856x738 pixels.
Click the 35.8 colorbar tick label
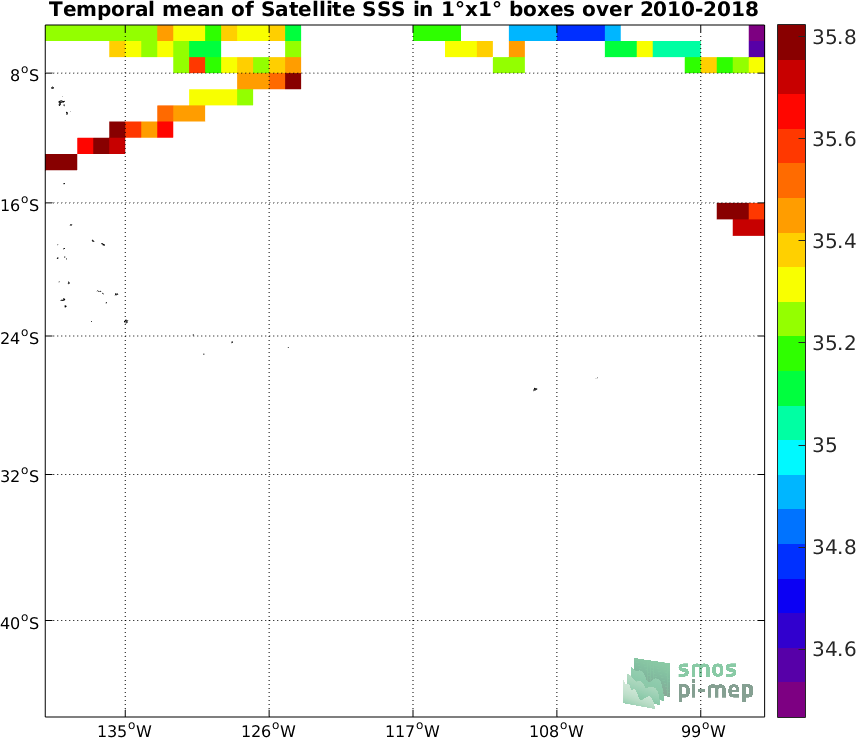[x=834, y=37]
